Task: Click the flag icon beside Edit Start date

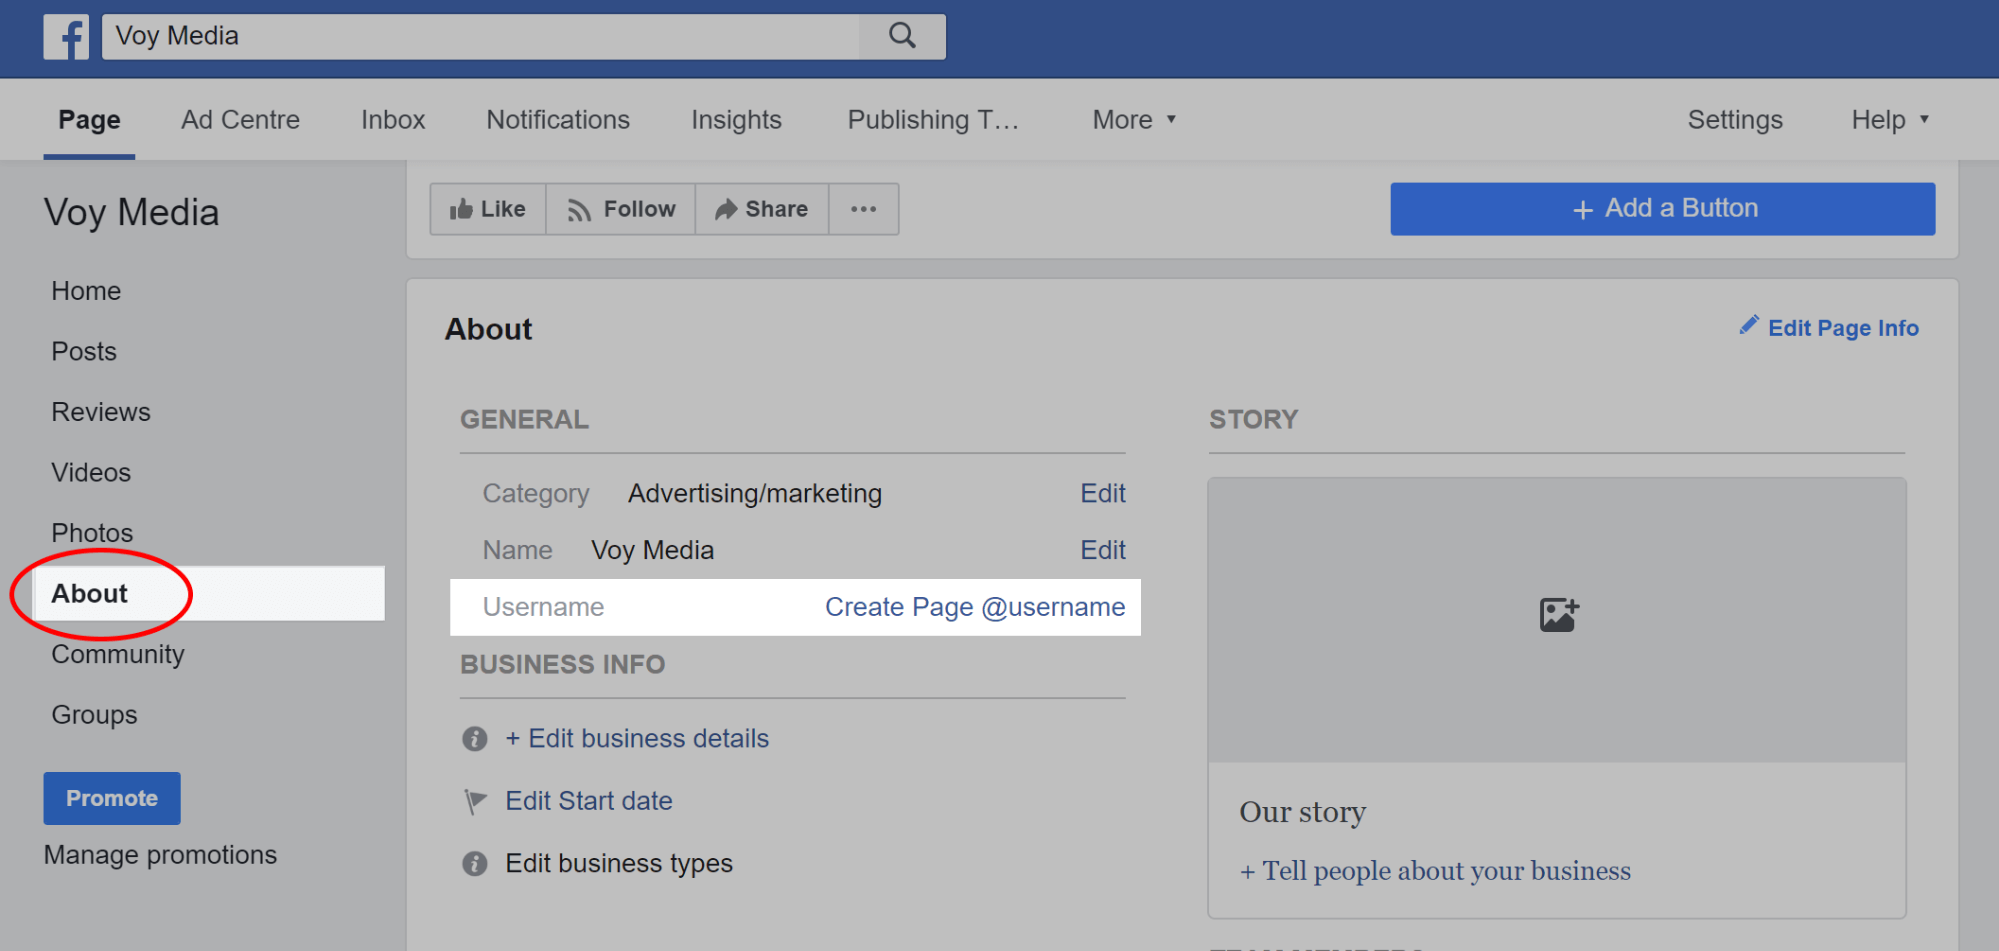Action: 476,801
